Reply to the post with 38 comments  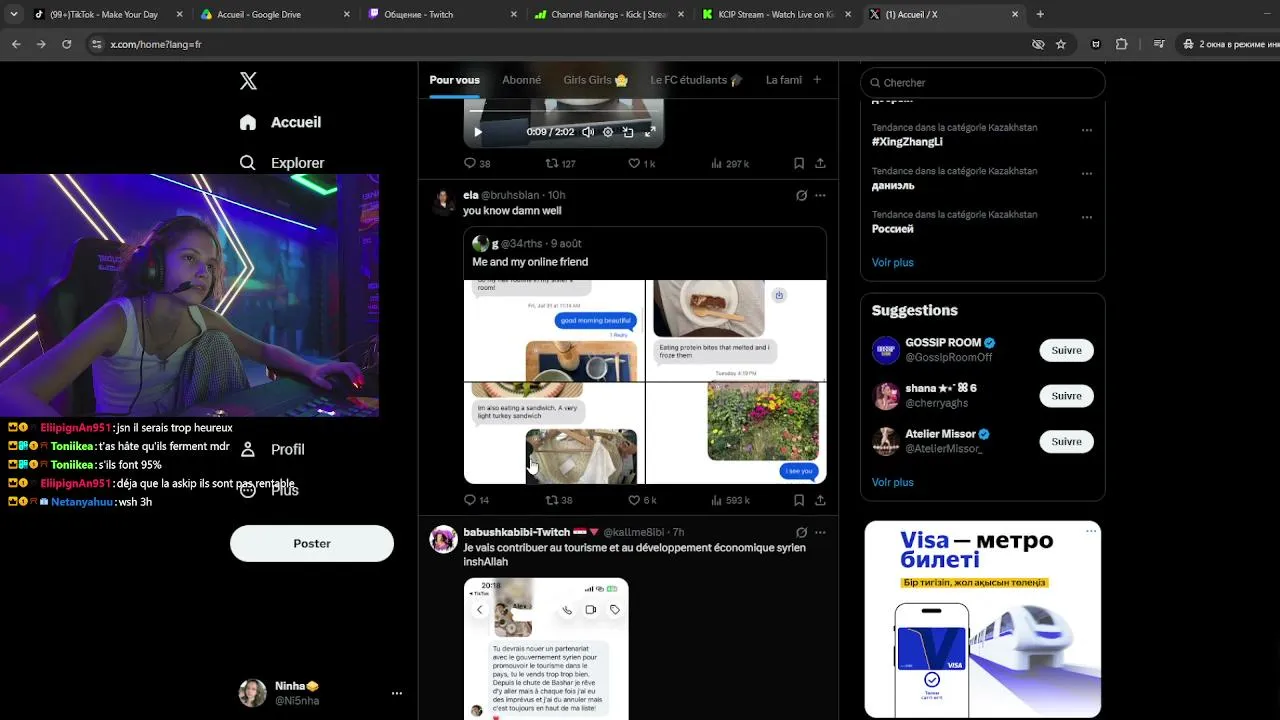477,163
